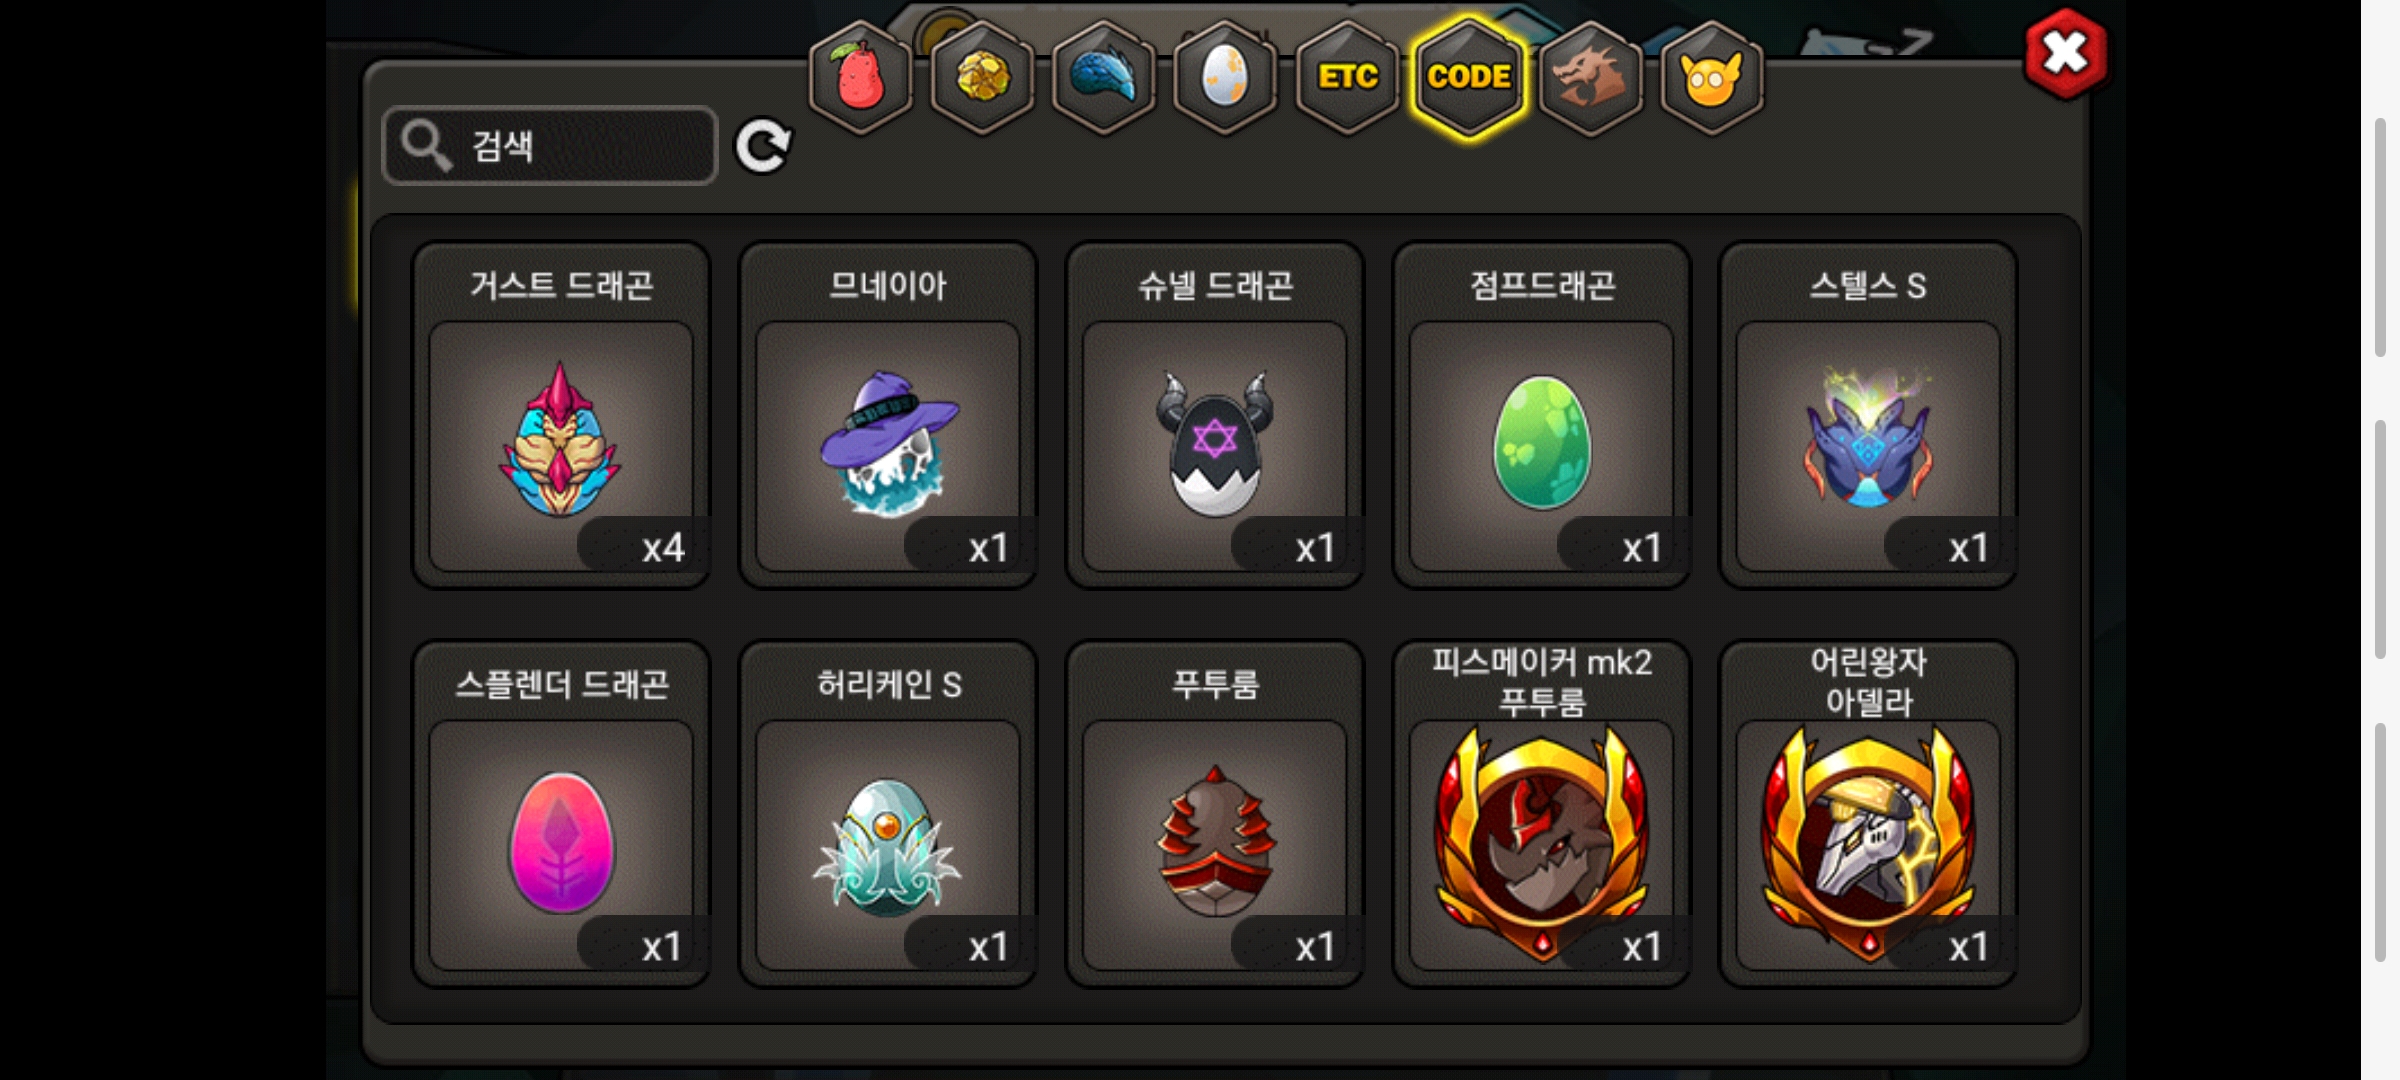Close the inventory with red X

click(2066, 53)
